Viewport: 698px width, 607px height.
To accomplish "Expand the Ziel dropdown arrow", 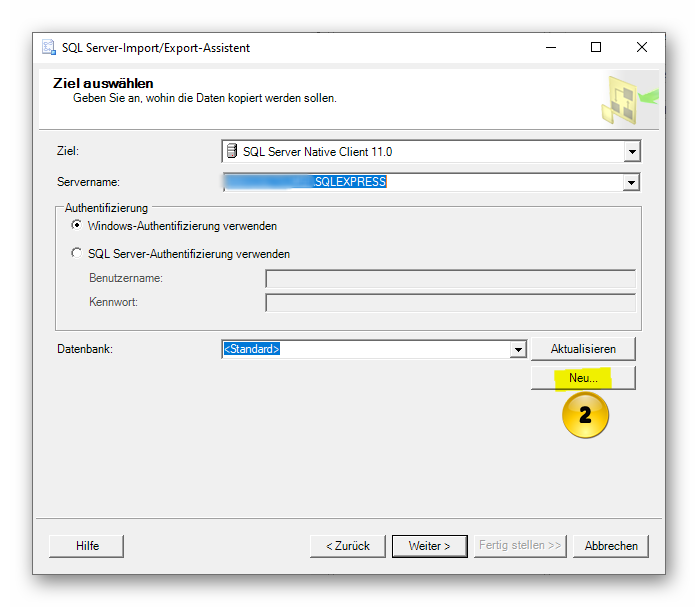I will (631, 152).
